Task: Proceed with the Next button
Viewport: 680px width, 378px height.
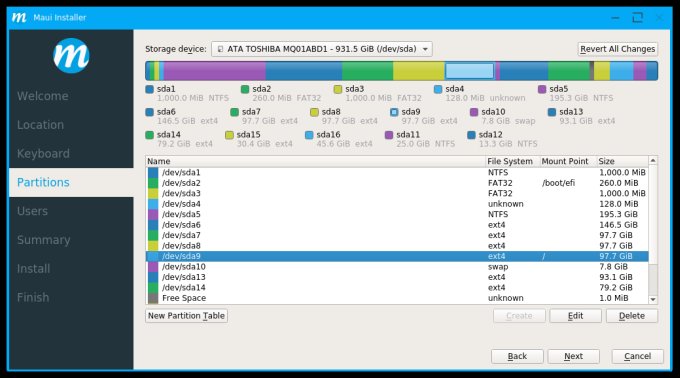Action: point(573,356)
